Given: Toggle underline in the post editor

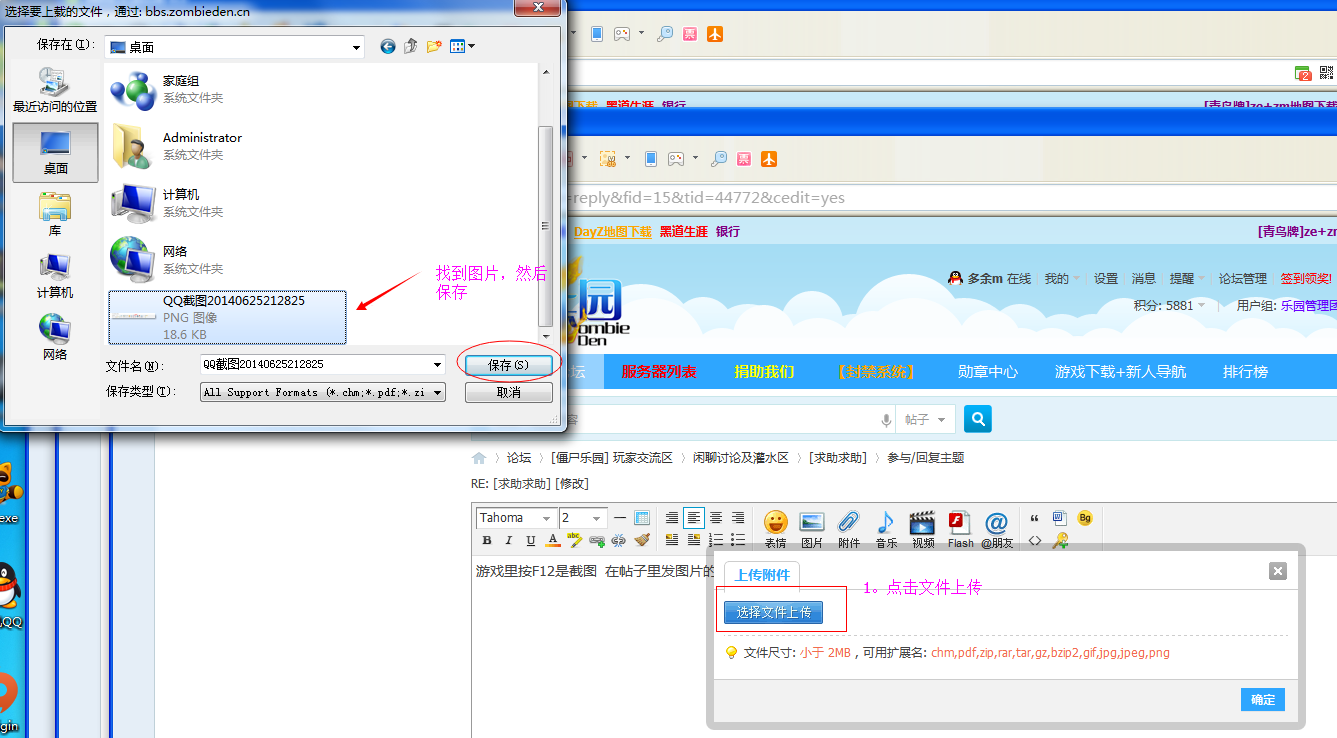Looking at the screenshot, I should 531,540.
